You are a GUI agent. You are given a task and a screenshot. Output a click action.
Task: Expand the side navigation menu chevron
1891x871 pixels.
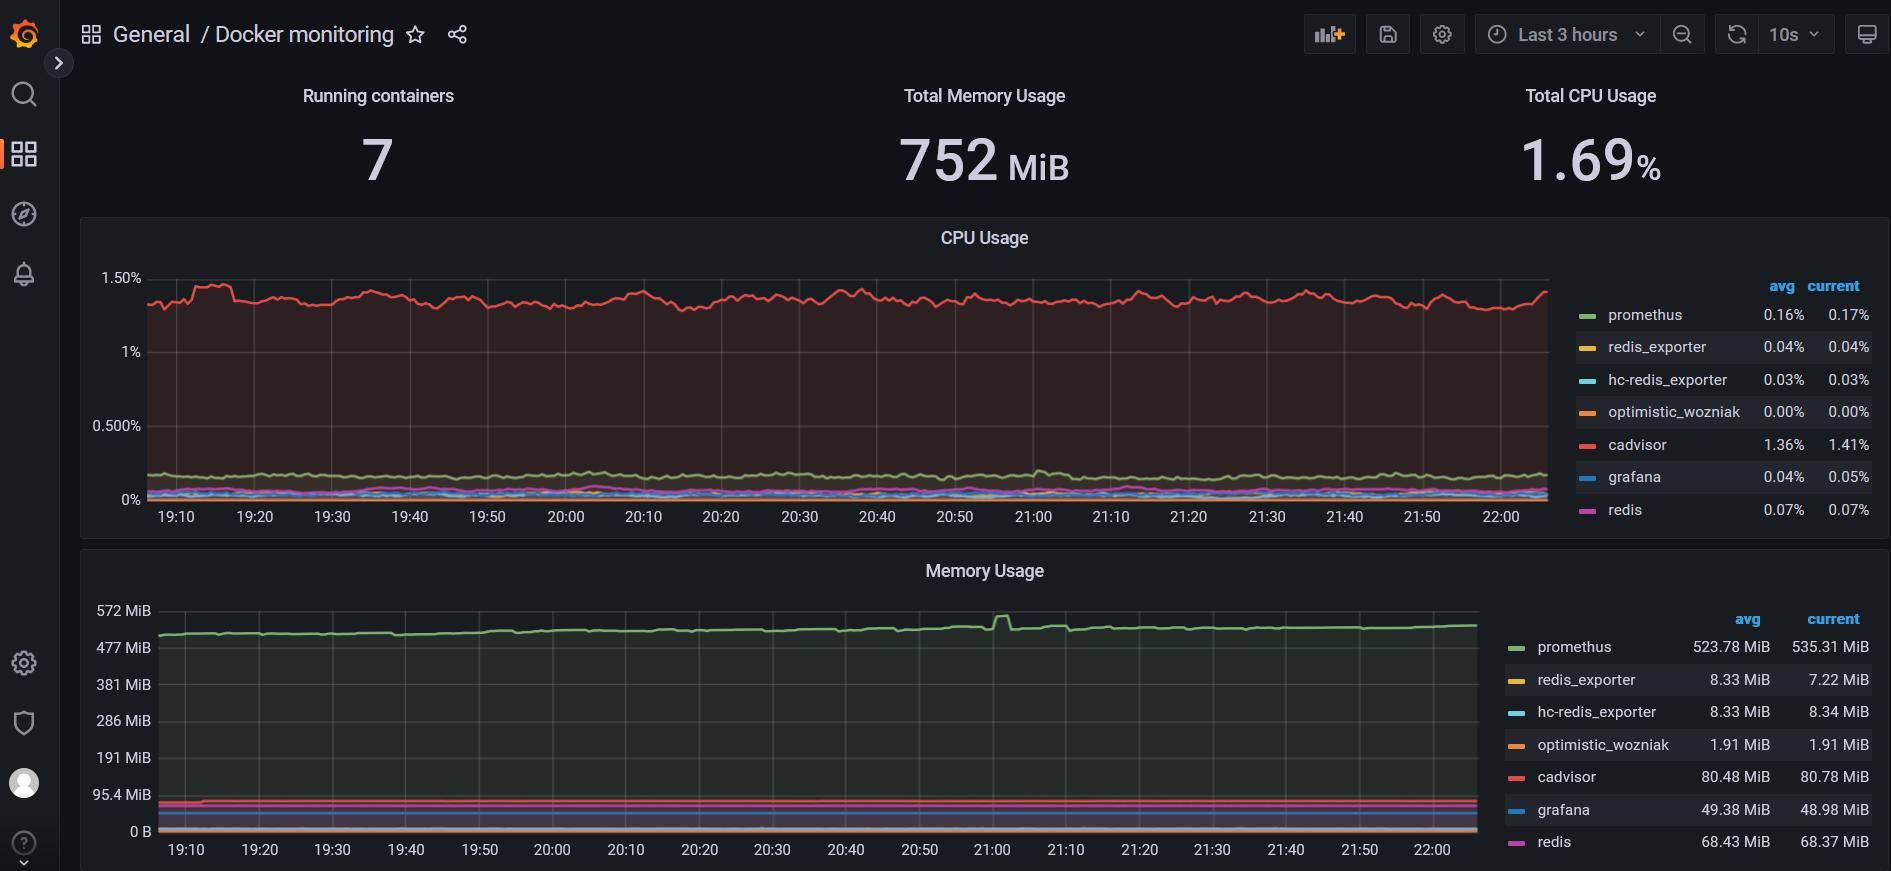pyautogui.click(x=59, y=63)
